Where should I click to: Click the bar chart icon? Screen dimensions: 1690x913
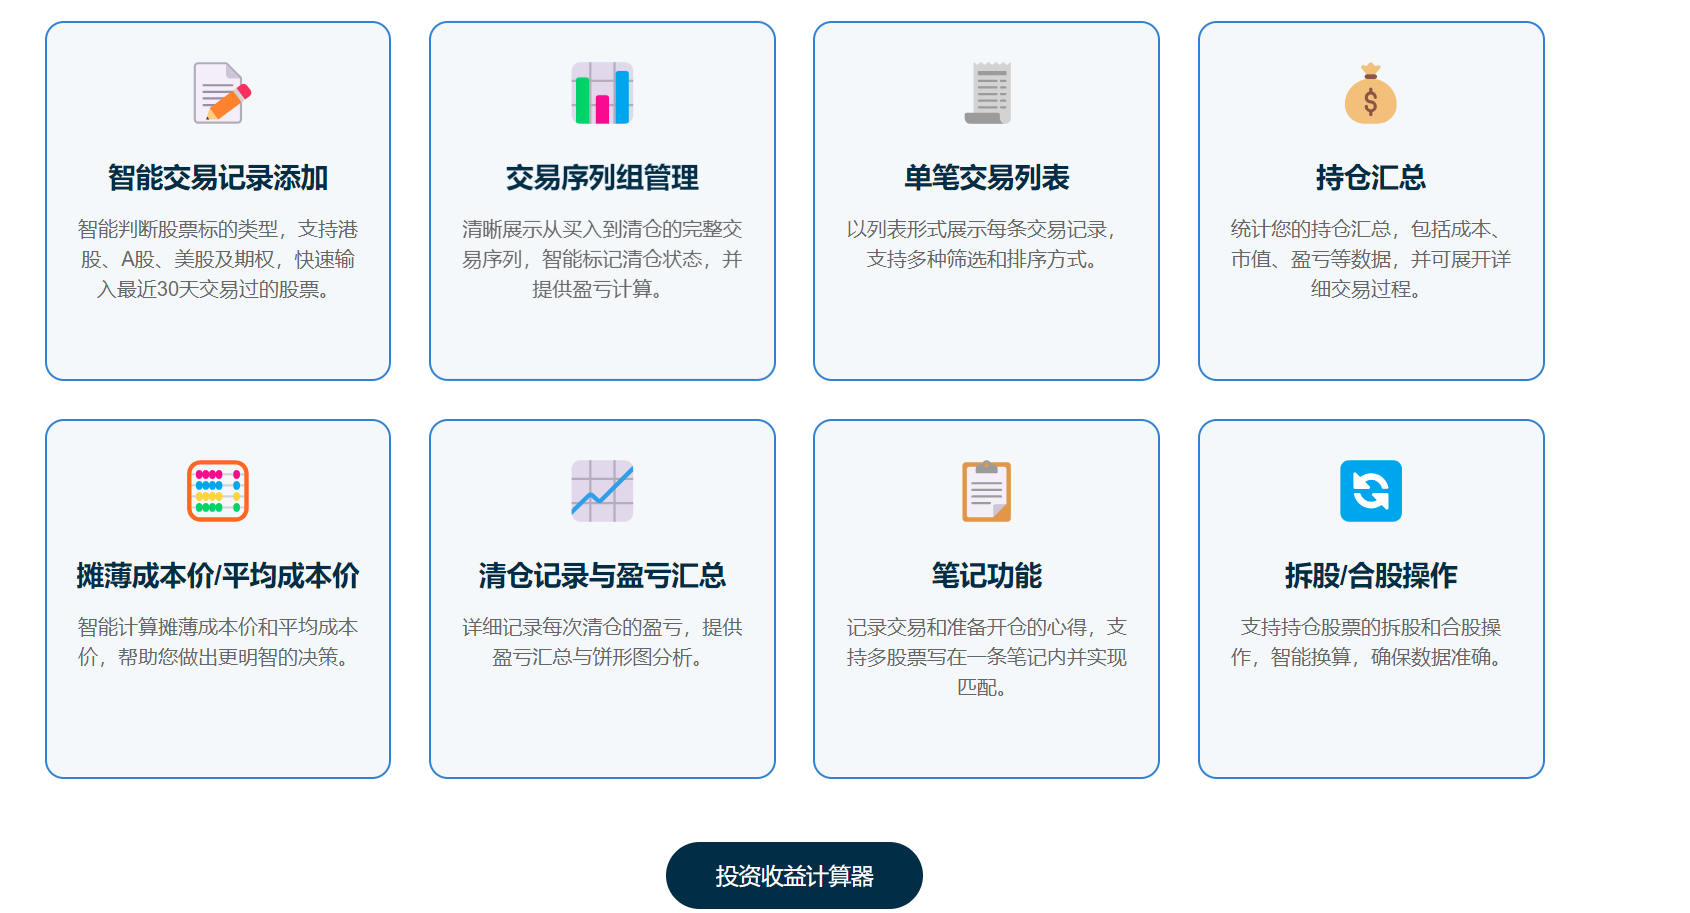coord(602,93)
